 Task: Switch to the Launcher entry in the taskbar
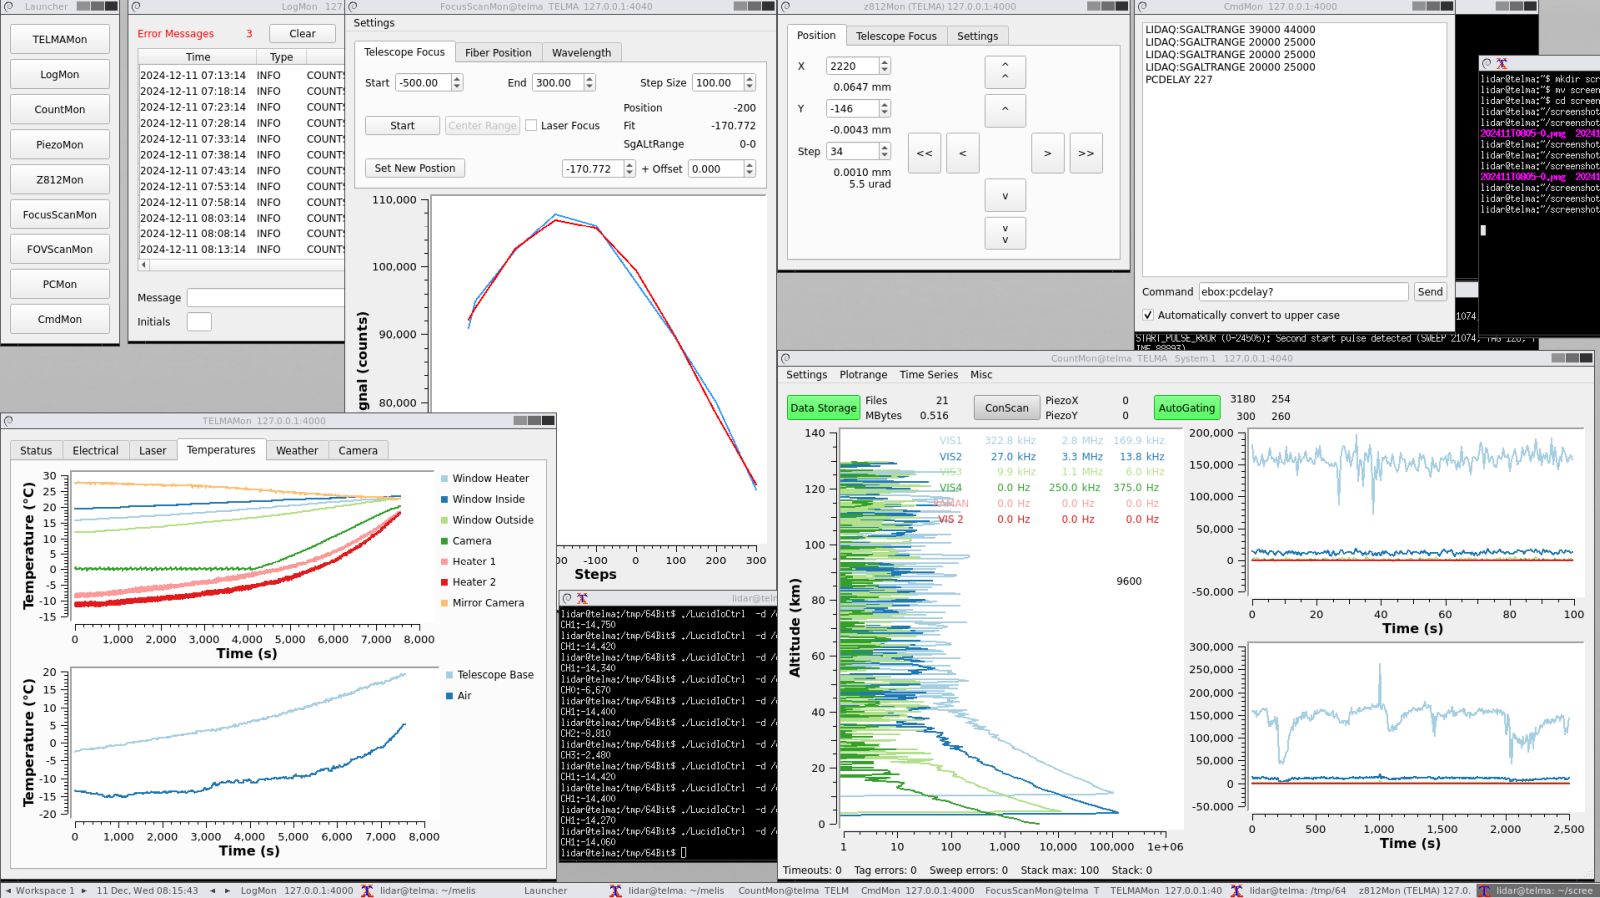pos(545,890)
